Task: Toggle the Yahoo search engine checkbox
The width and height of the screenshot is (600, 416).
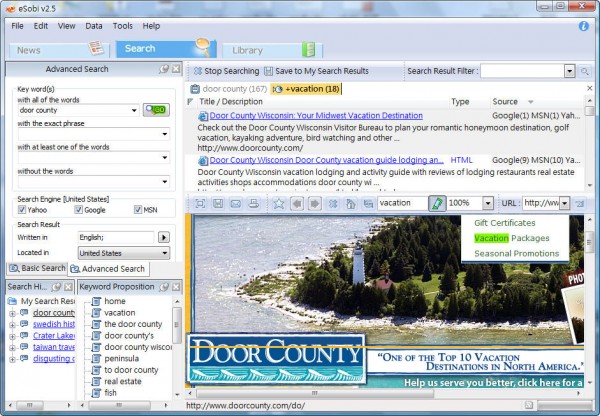Action: (21, 210)
